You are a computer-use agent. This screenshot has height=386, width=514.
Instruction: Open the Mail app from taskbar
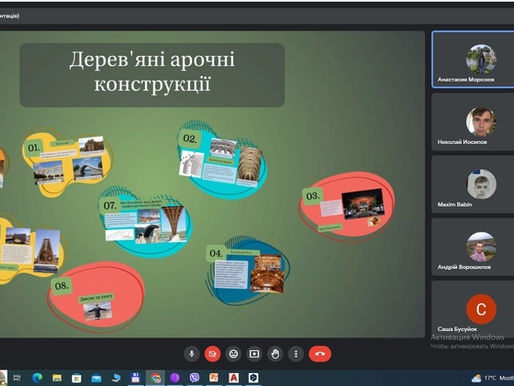click(x=96, y=378)
